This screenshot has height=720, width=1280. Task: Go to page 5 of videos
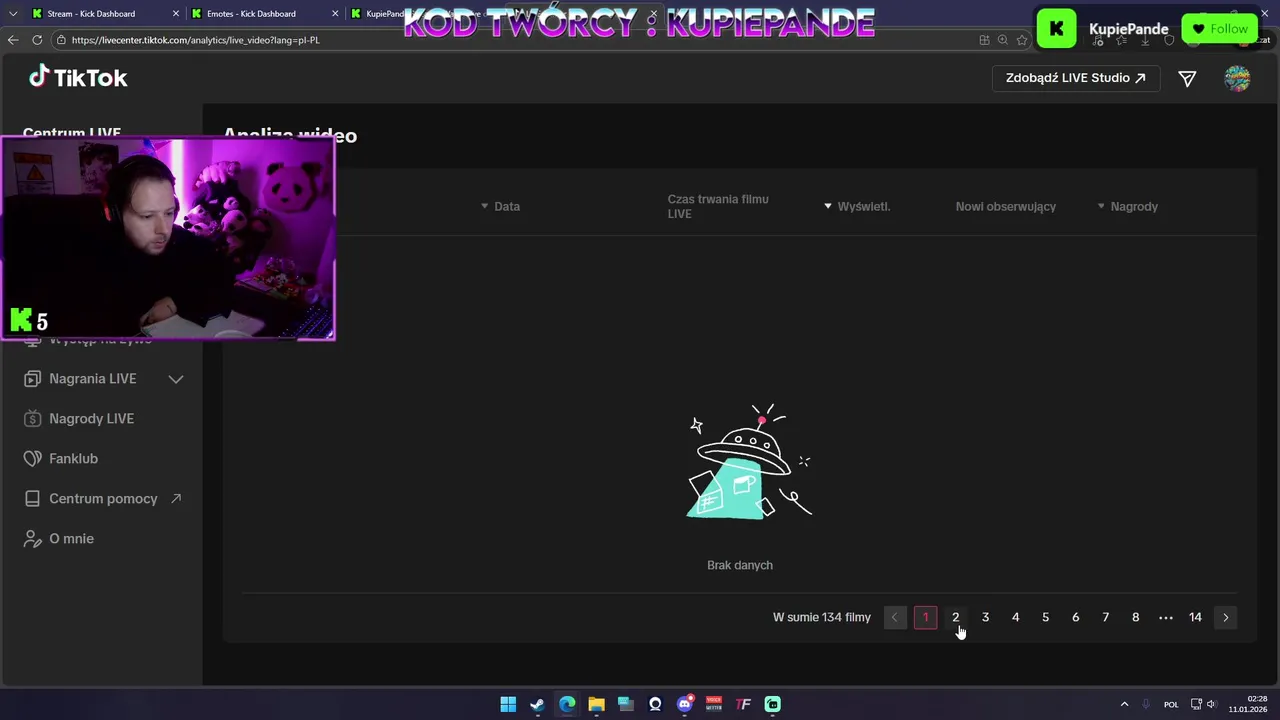point(1045,617)
